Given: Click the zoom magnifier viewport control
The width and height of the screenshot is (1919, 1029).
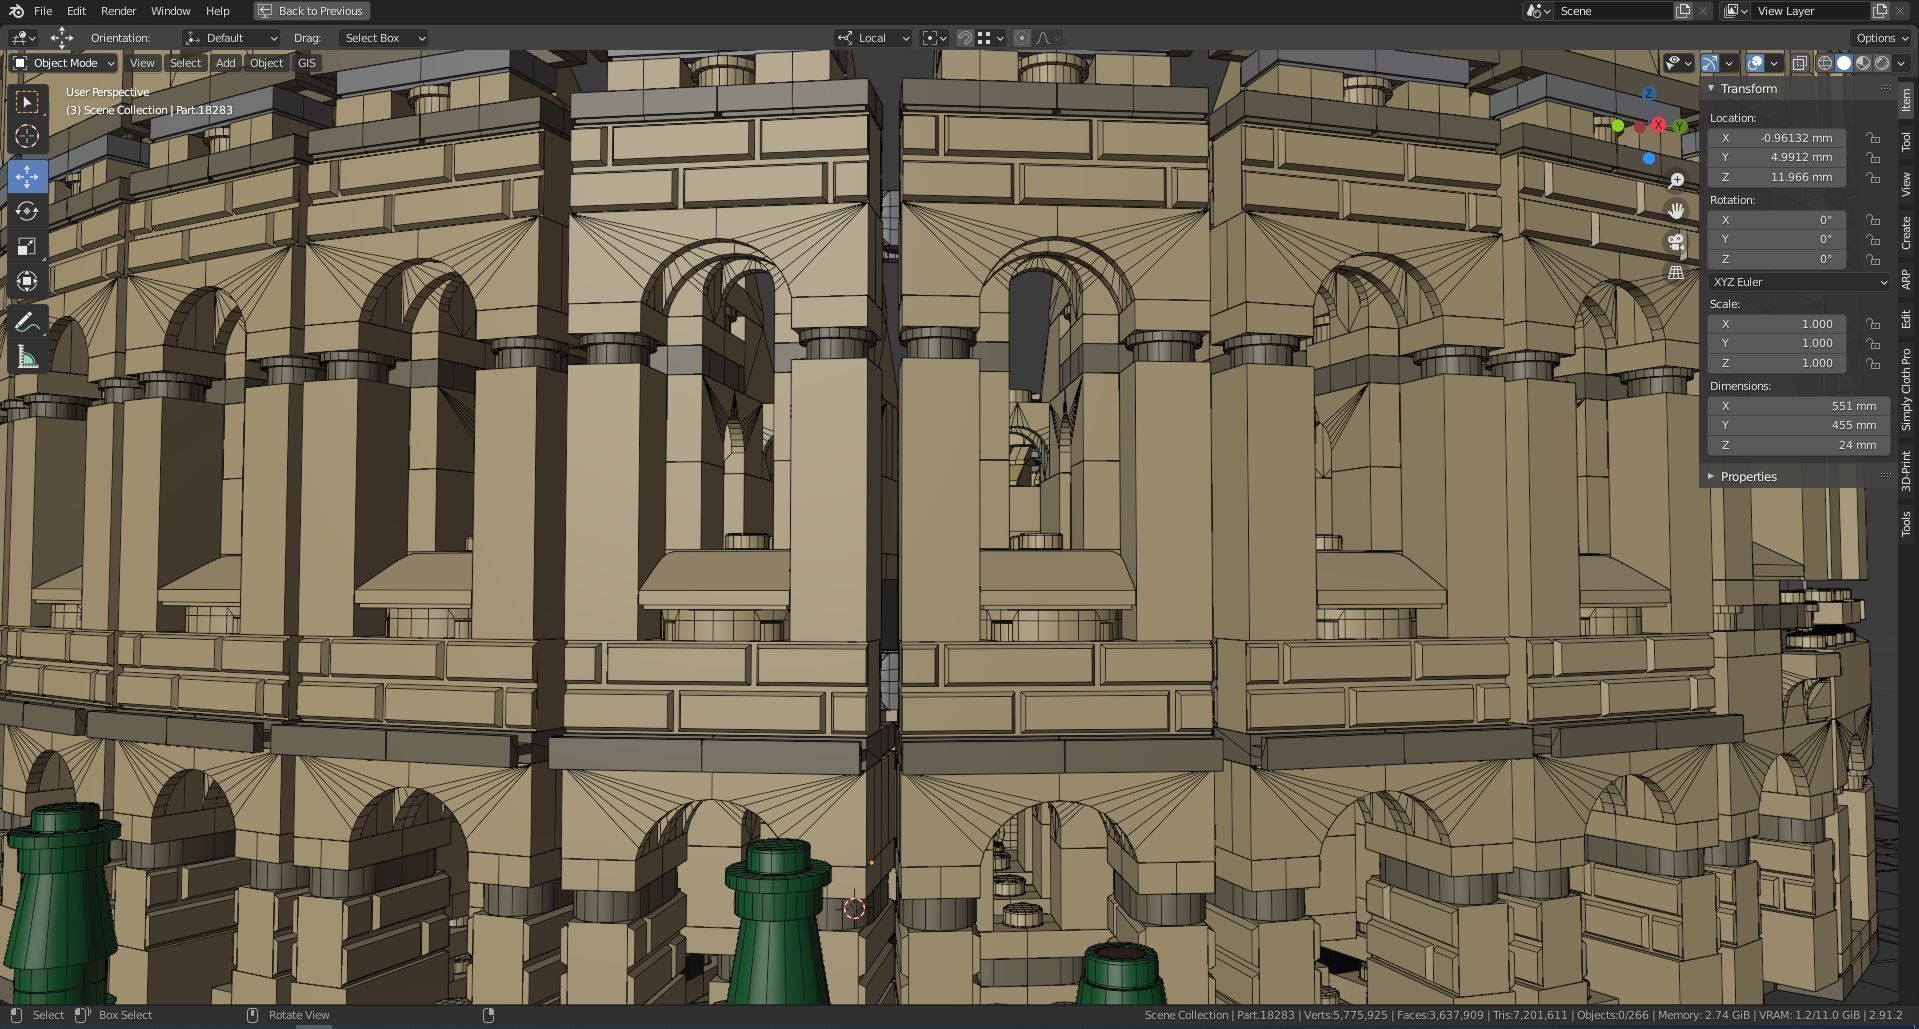Looking at the screenshot, I should click(1676, 181).
